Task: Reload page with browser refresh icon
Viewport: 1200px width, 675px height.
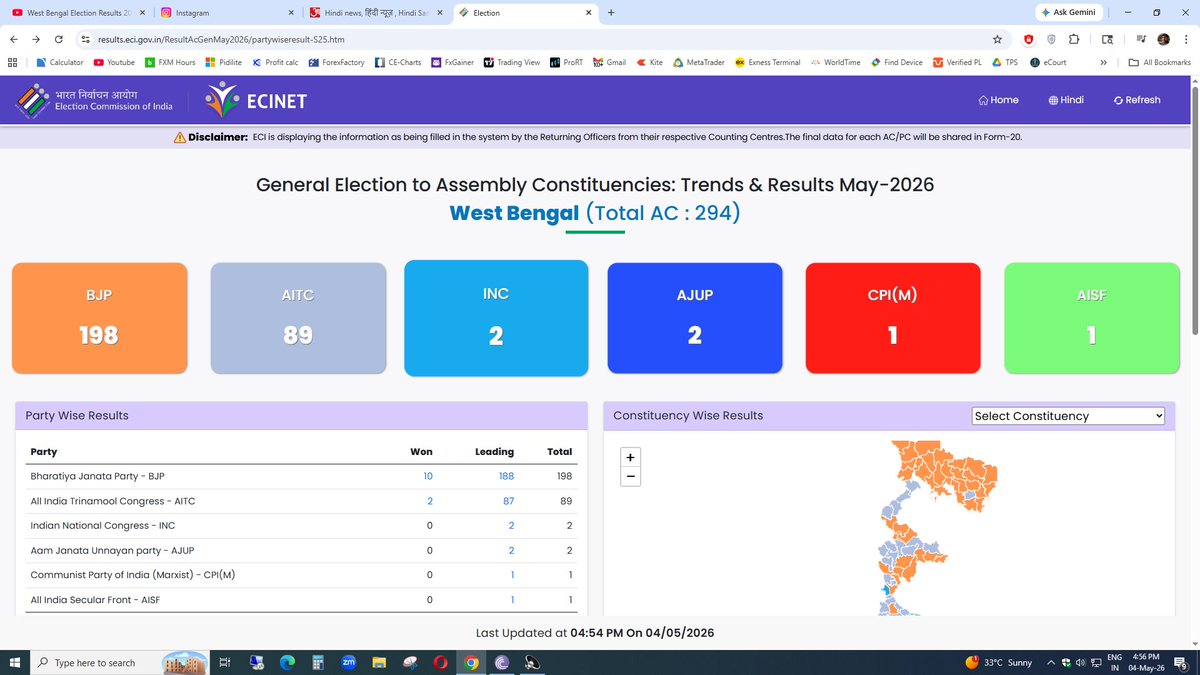Action: coord(59,39)
